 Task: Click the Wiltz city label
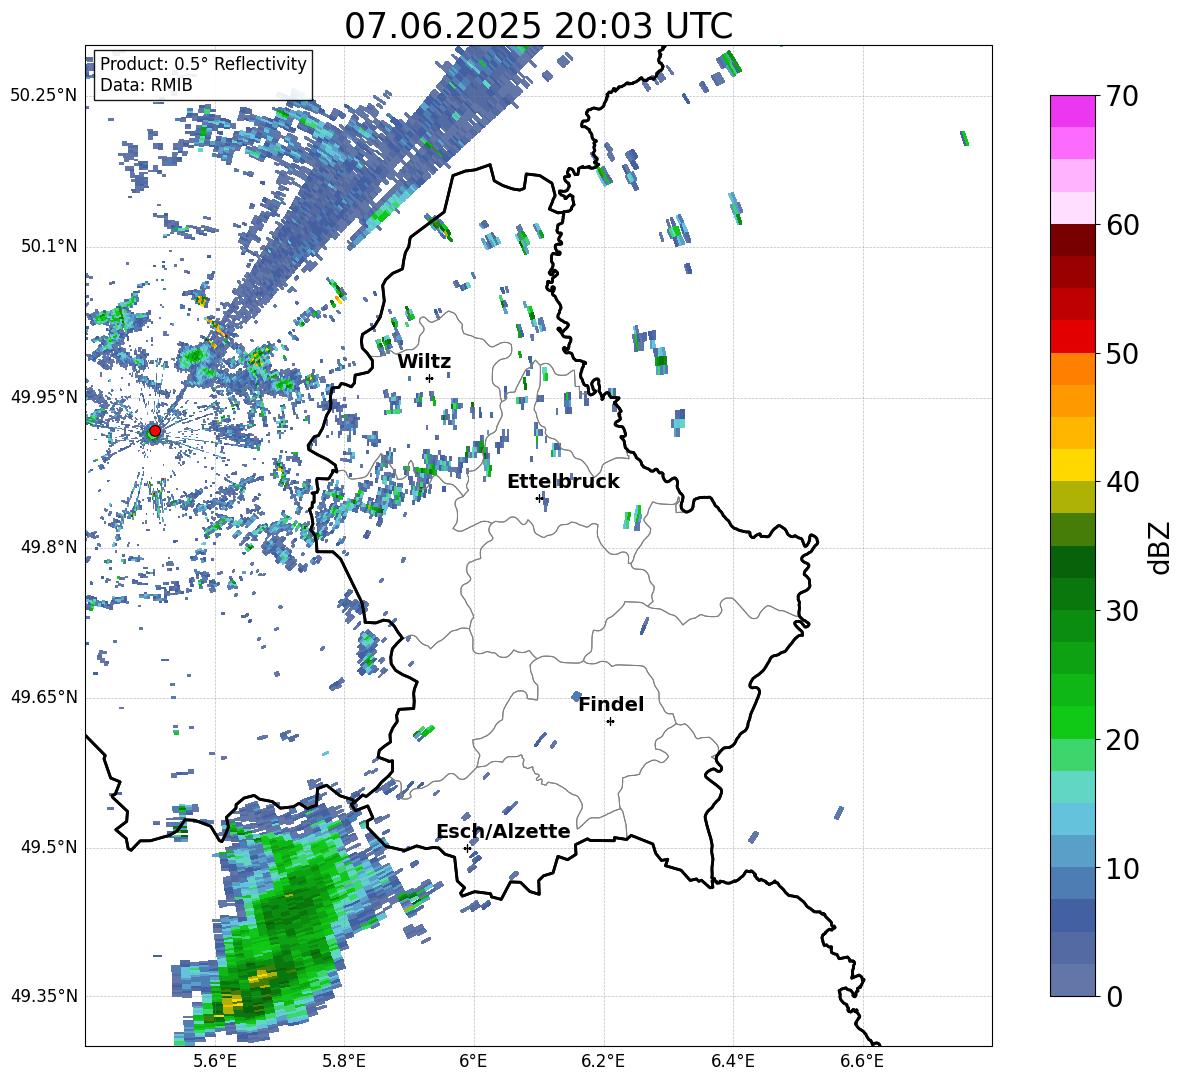pyautogui.click(x=424, y=362)
